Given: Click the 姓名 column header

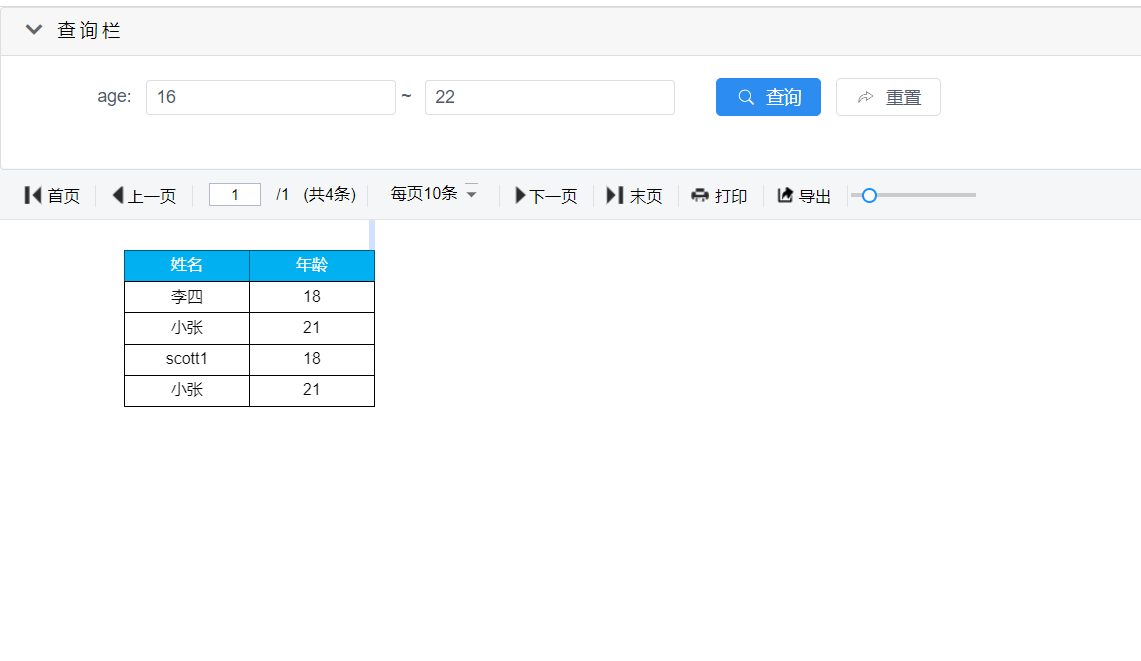Looking at the screenshot, I should point(187,265).
